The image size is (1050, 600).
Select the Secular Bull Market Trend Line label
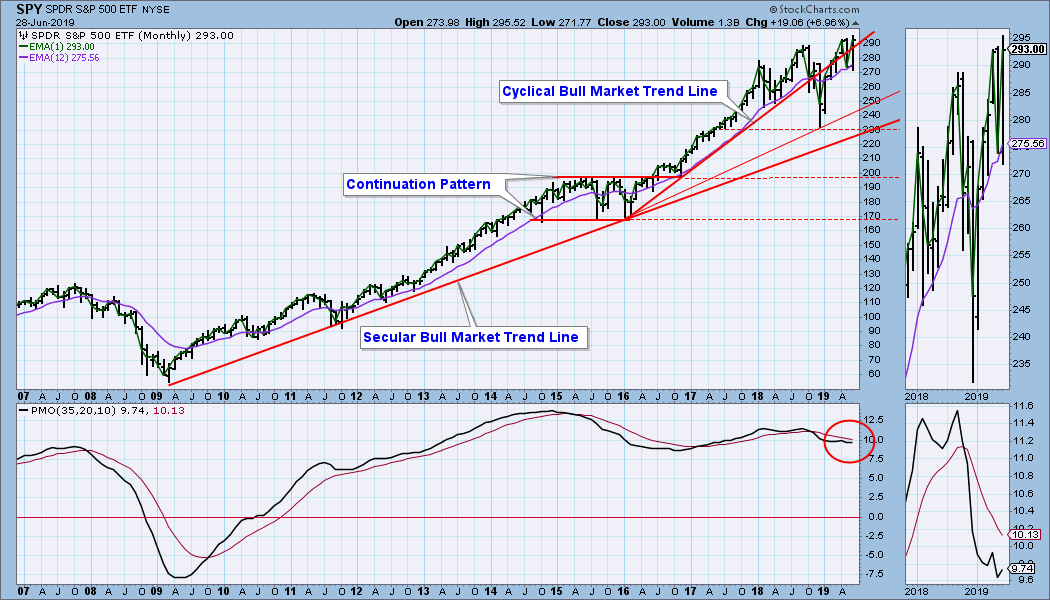[471, 338]
